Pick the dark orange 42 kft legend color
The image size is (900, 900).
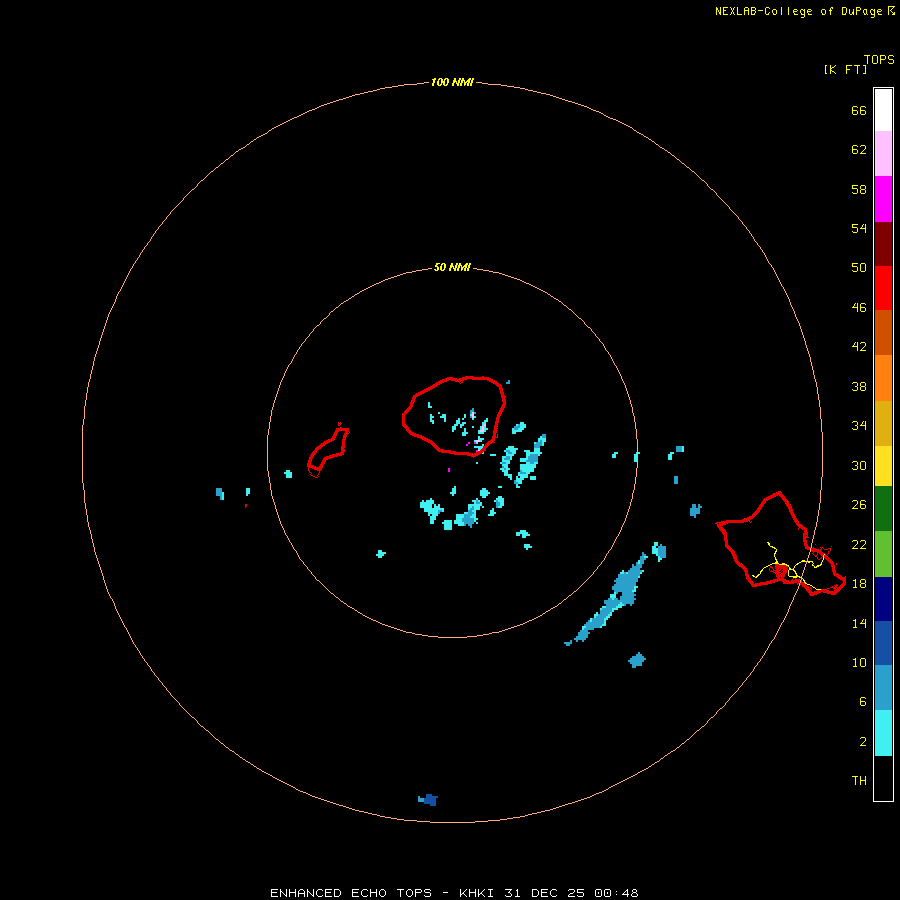[883, 332]
